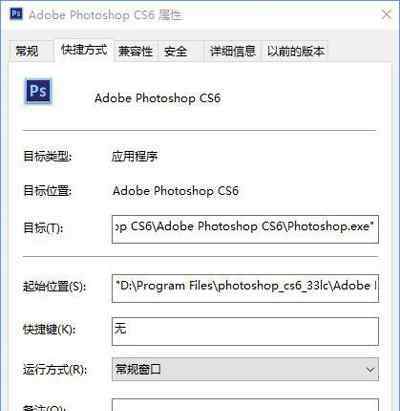Switch to the 常规 tab
Screen dimensions: 400x411
[27, 51]
